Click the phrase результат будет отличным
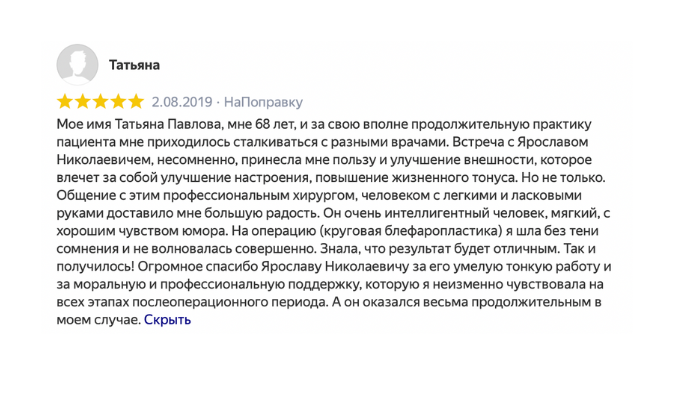Image resolution: width=680 pixels, height=408 pixels. tap(474, 249)
